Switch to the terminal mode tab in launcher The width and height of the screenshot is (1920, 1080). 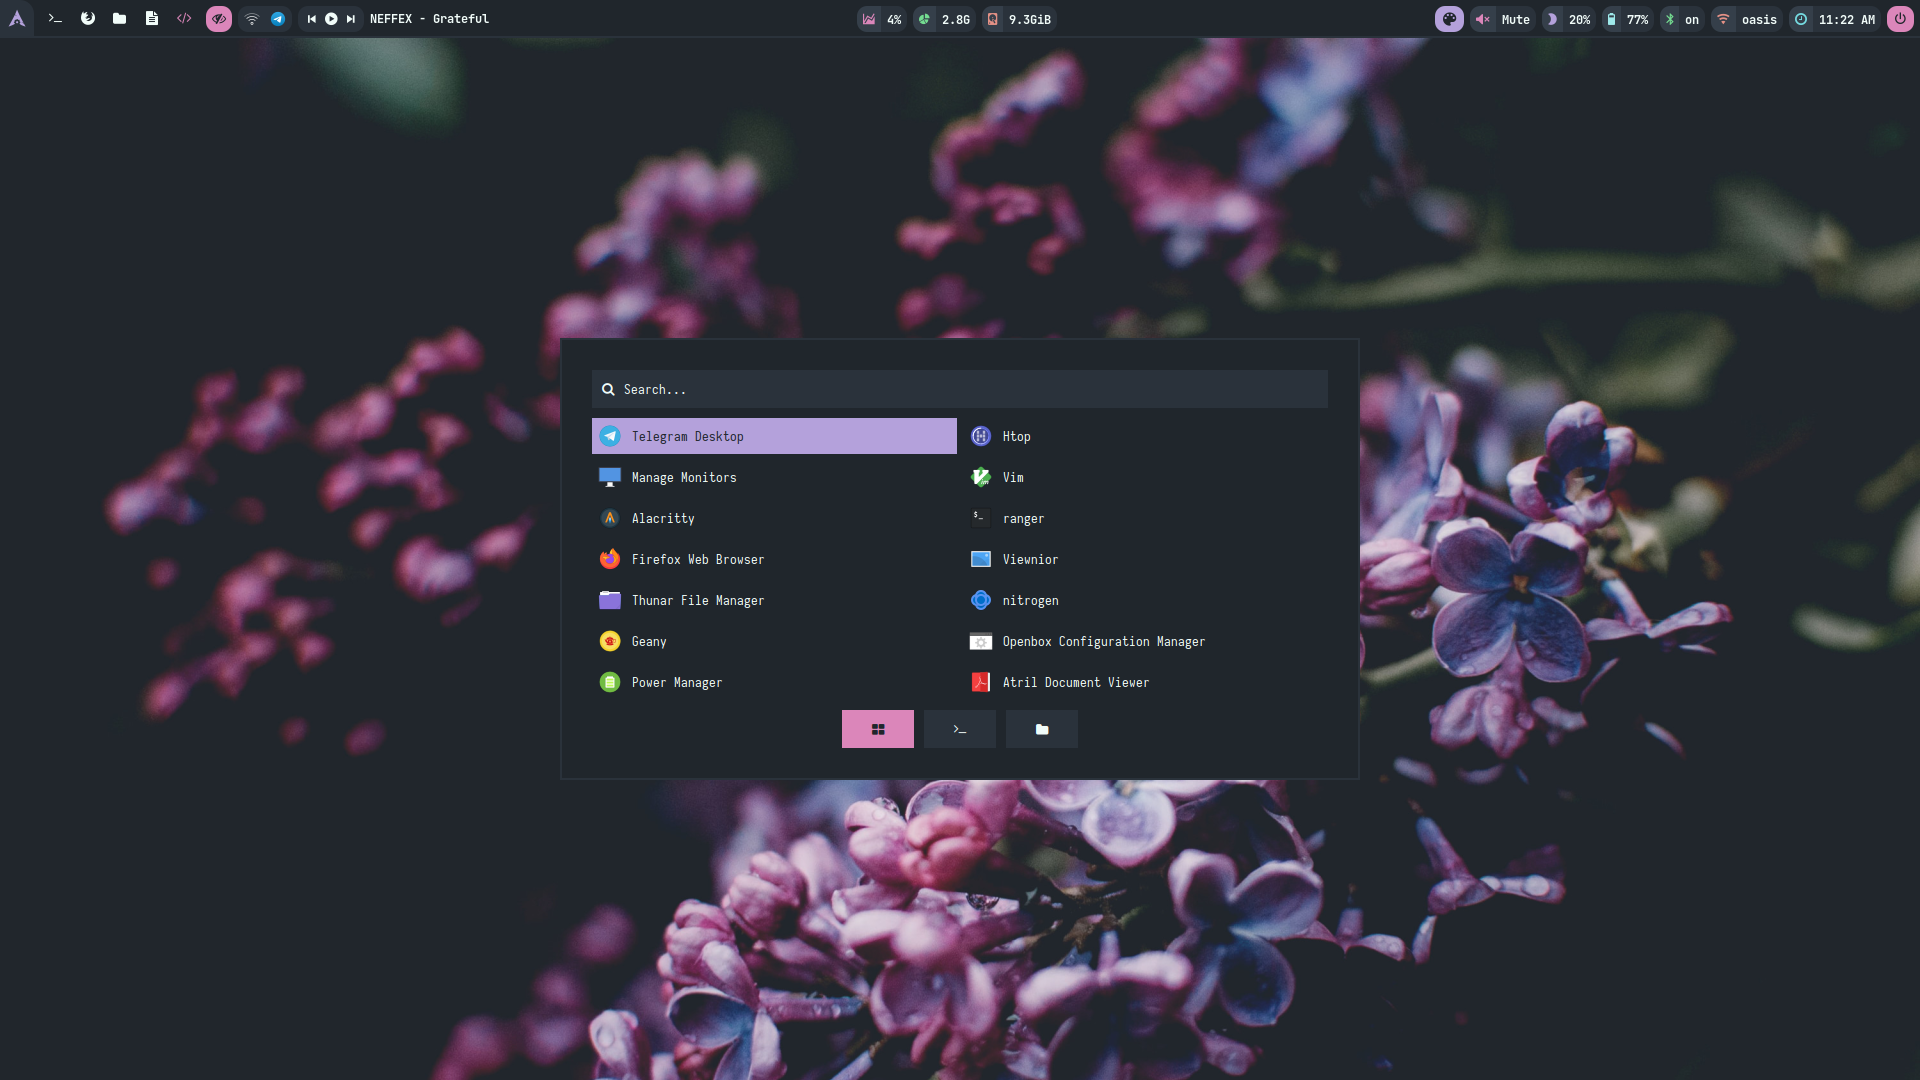[x=959, y=729]
